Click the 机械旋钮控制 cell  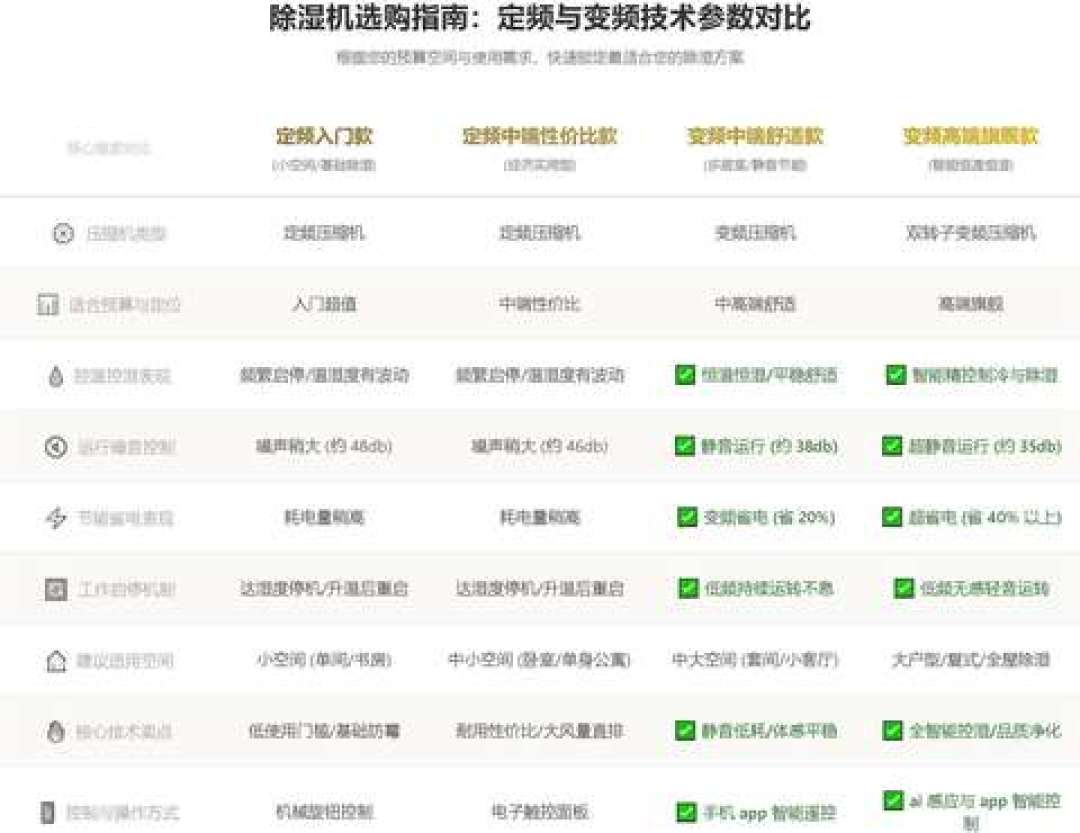[324, 812]
